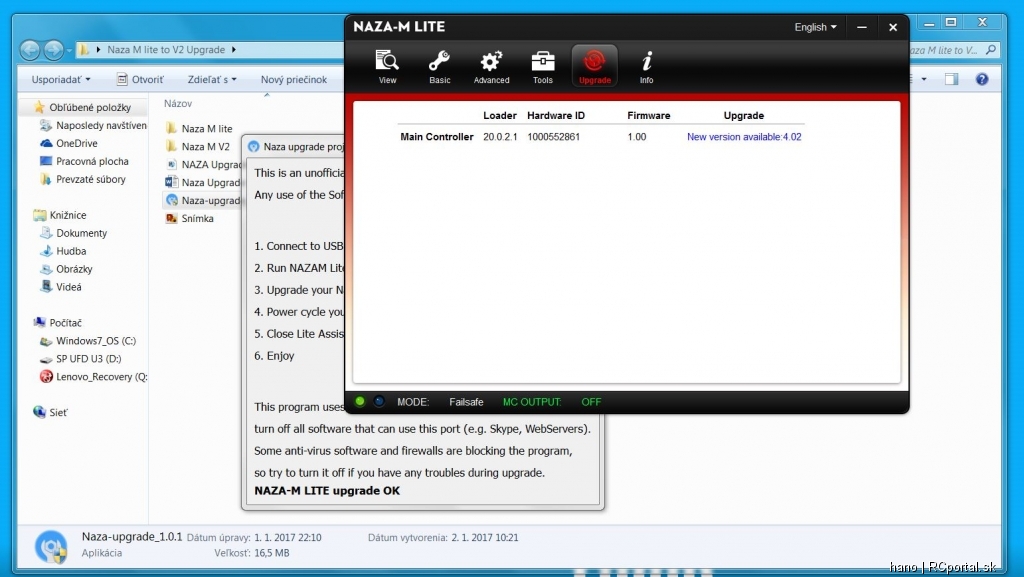Viewport: 1024px width, 577px height.
Task: Select Knižnice in the navigation pane
Action: [x=60, y=215]
